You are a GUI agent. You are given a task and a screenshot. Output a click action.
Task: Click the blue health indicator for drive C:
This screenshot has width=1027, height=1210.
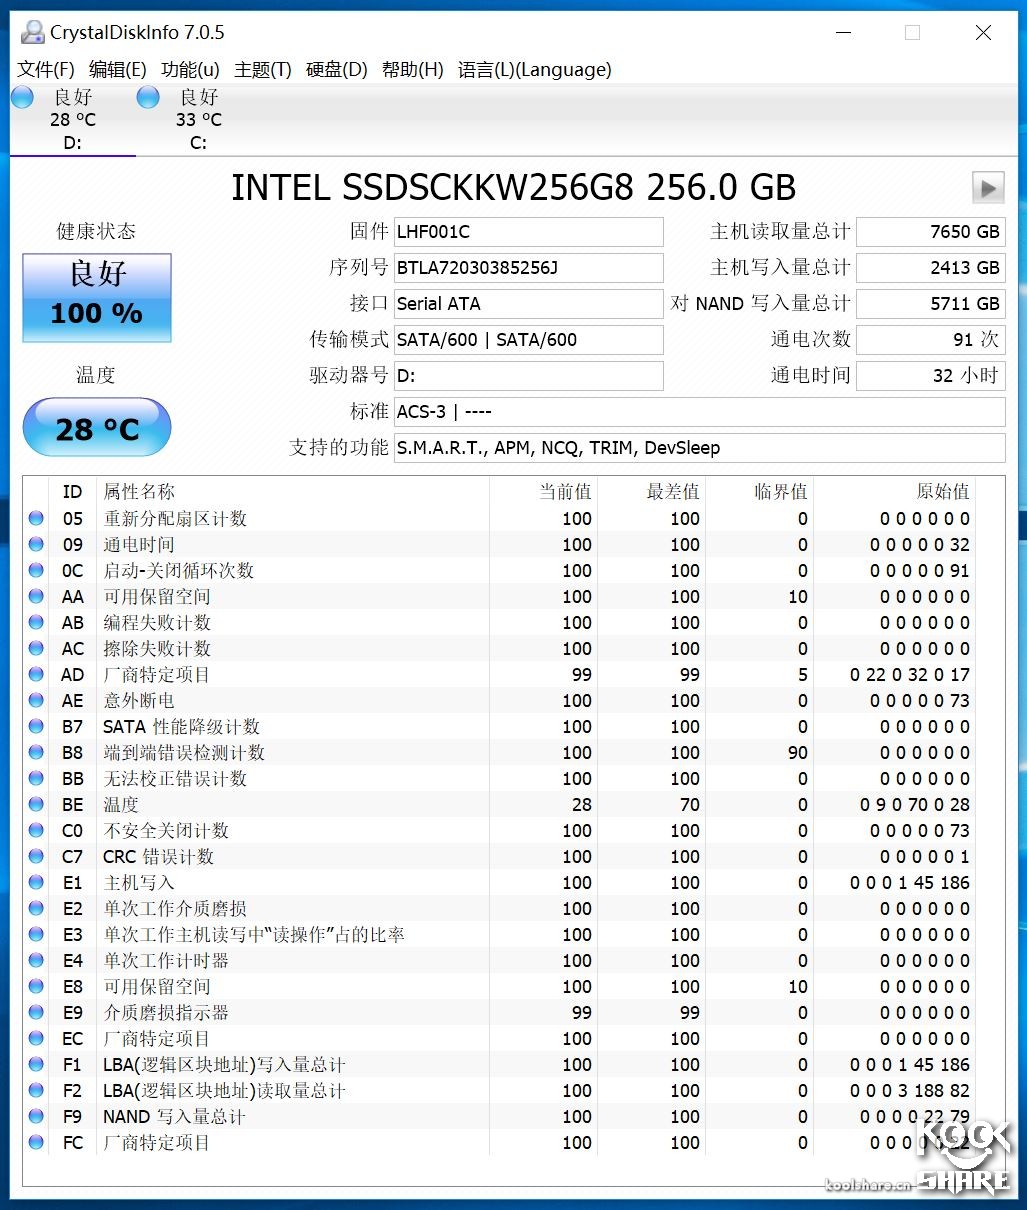[x=147, y=96]
